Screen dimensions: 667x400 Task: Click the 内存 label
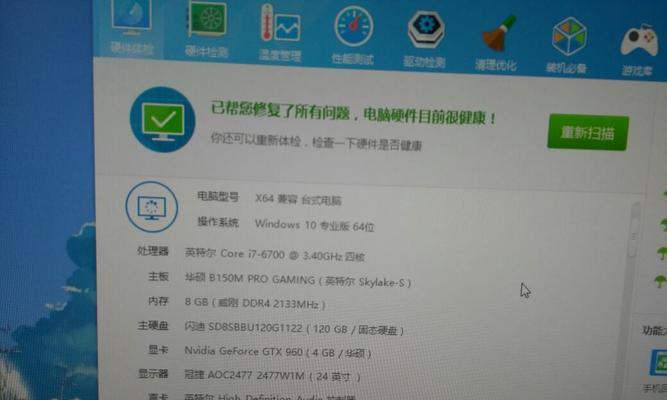point(158,301)
